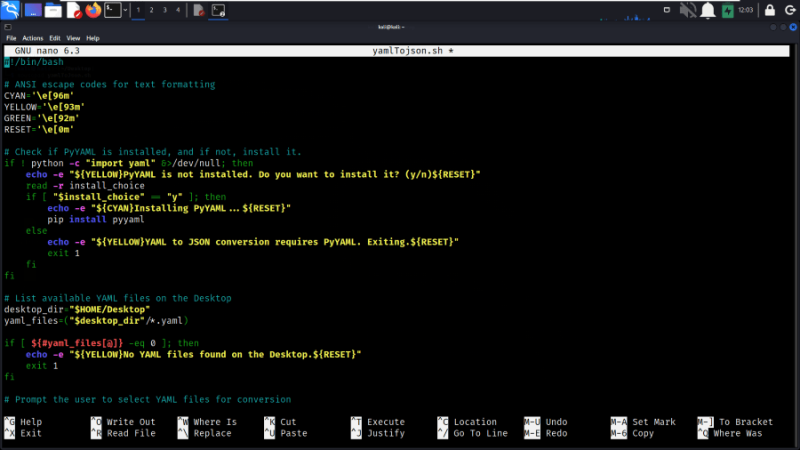Viewport: 800px width, 450px height.
Task: Open the file manager folder icon
Action: [x=53, y=10]
